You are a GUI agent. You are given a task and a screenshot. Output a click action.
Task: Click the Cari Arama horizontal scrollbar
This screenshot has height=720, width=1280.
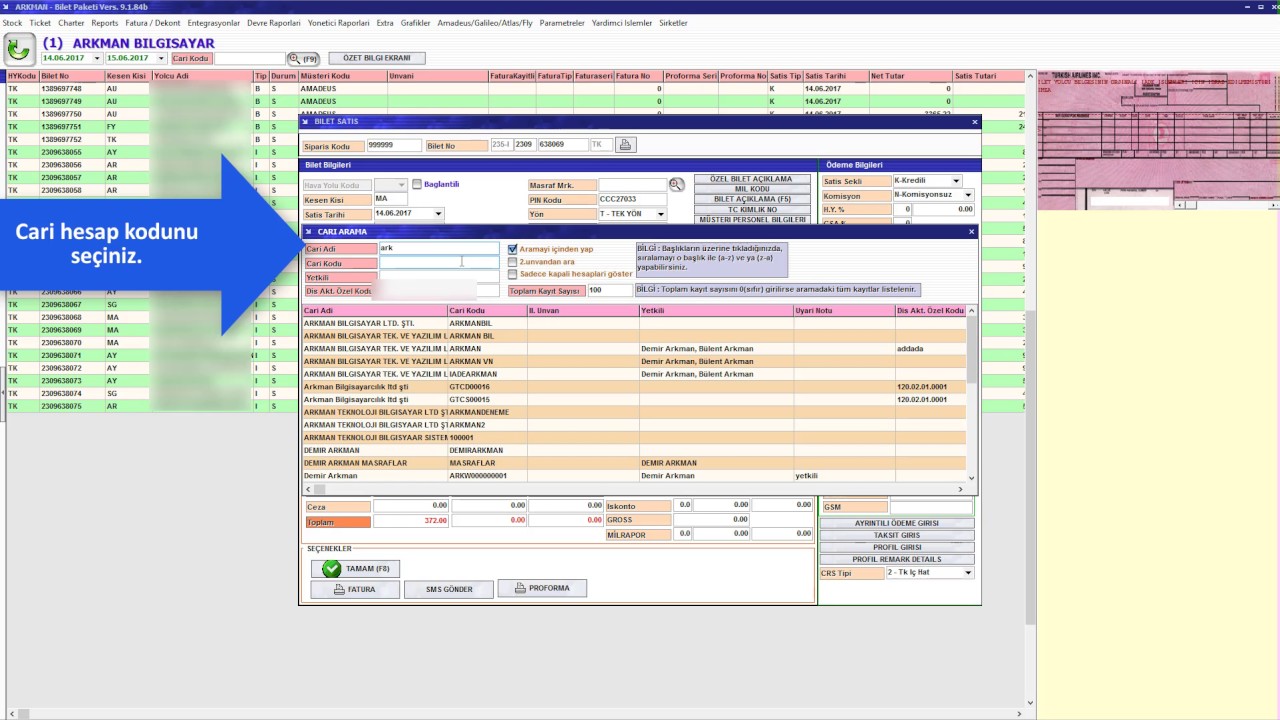tap(634, 489)
